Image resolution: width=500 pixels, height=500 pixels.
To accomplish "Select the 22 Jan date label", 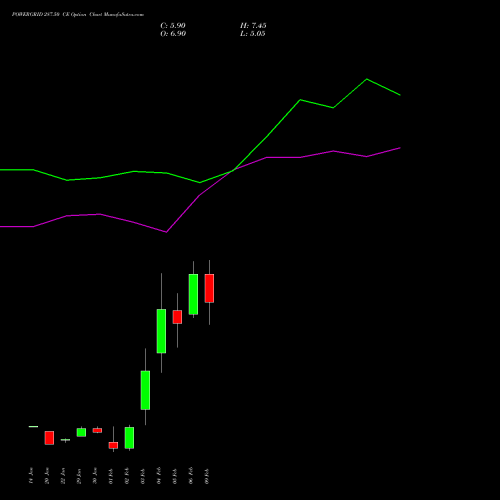I will (63, 476).
